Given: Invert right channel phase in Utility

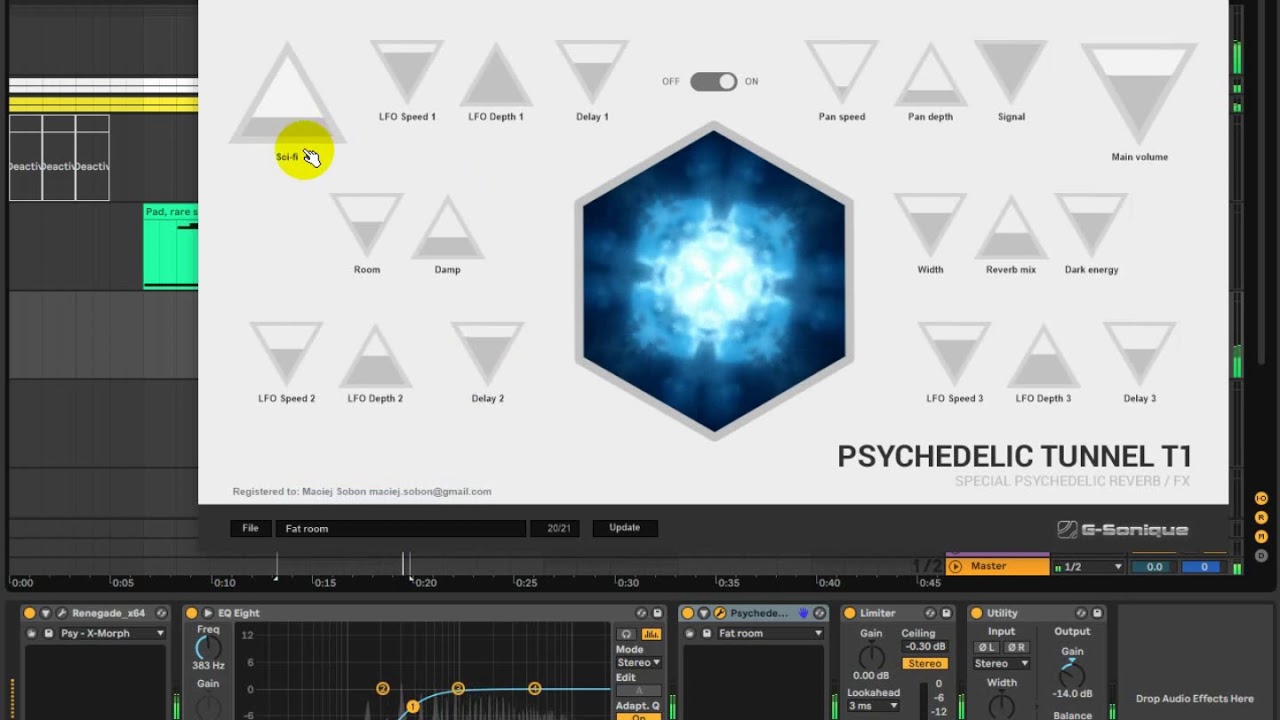Looking at the screenshot, I should coord(1015,647).
